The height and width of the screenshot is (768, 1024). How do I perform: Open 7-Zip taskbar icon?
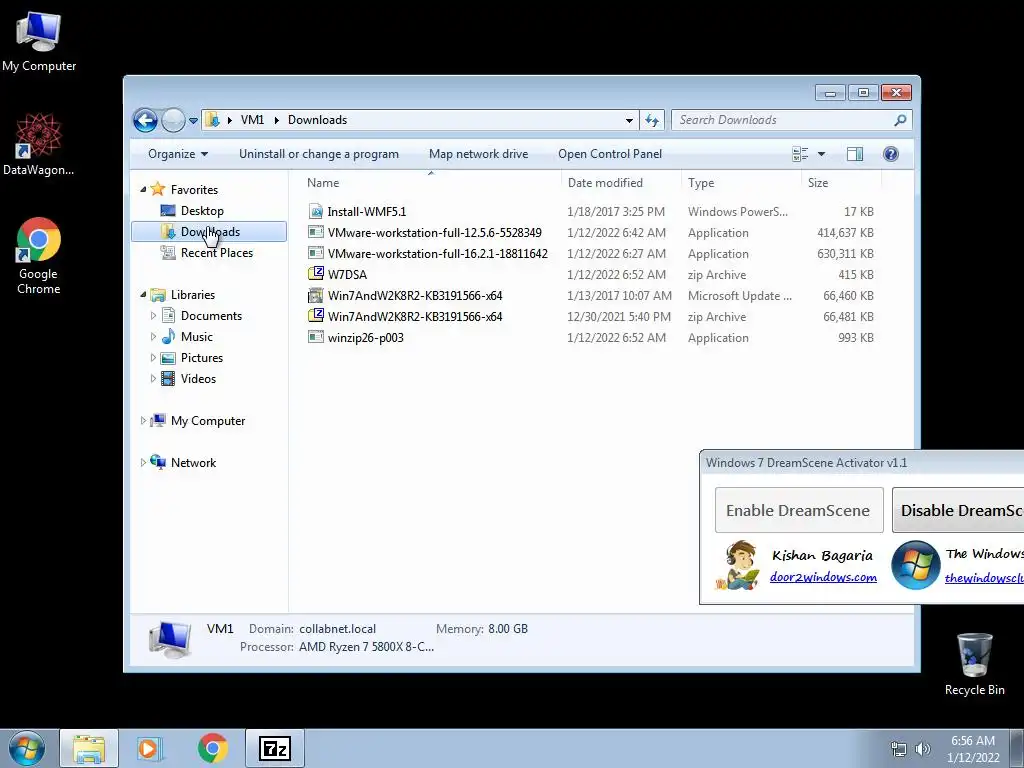tap(274, 748)
